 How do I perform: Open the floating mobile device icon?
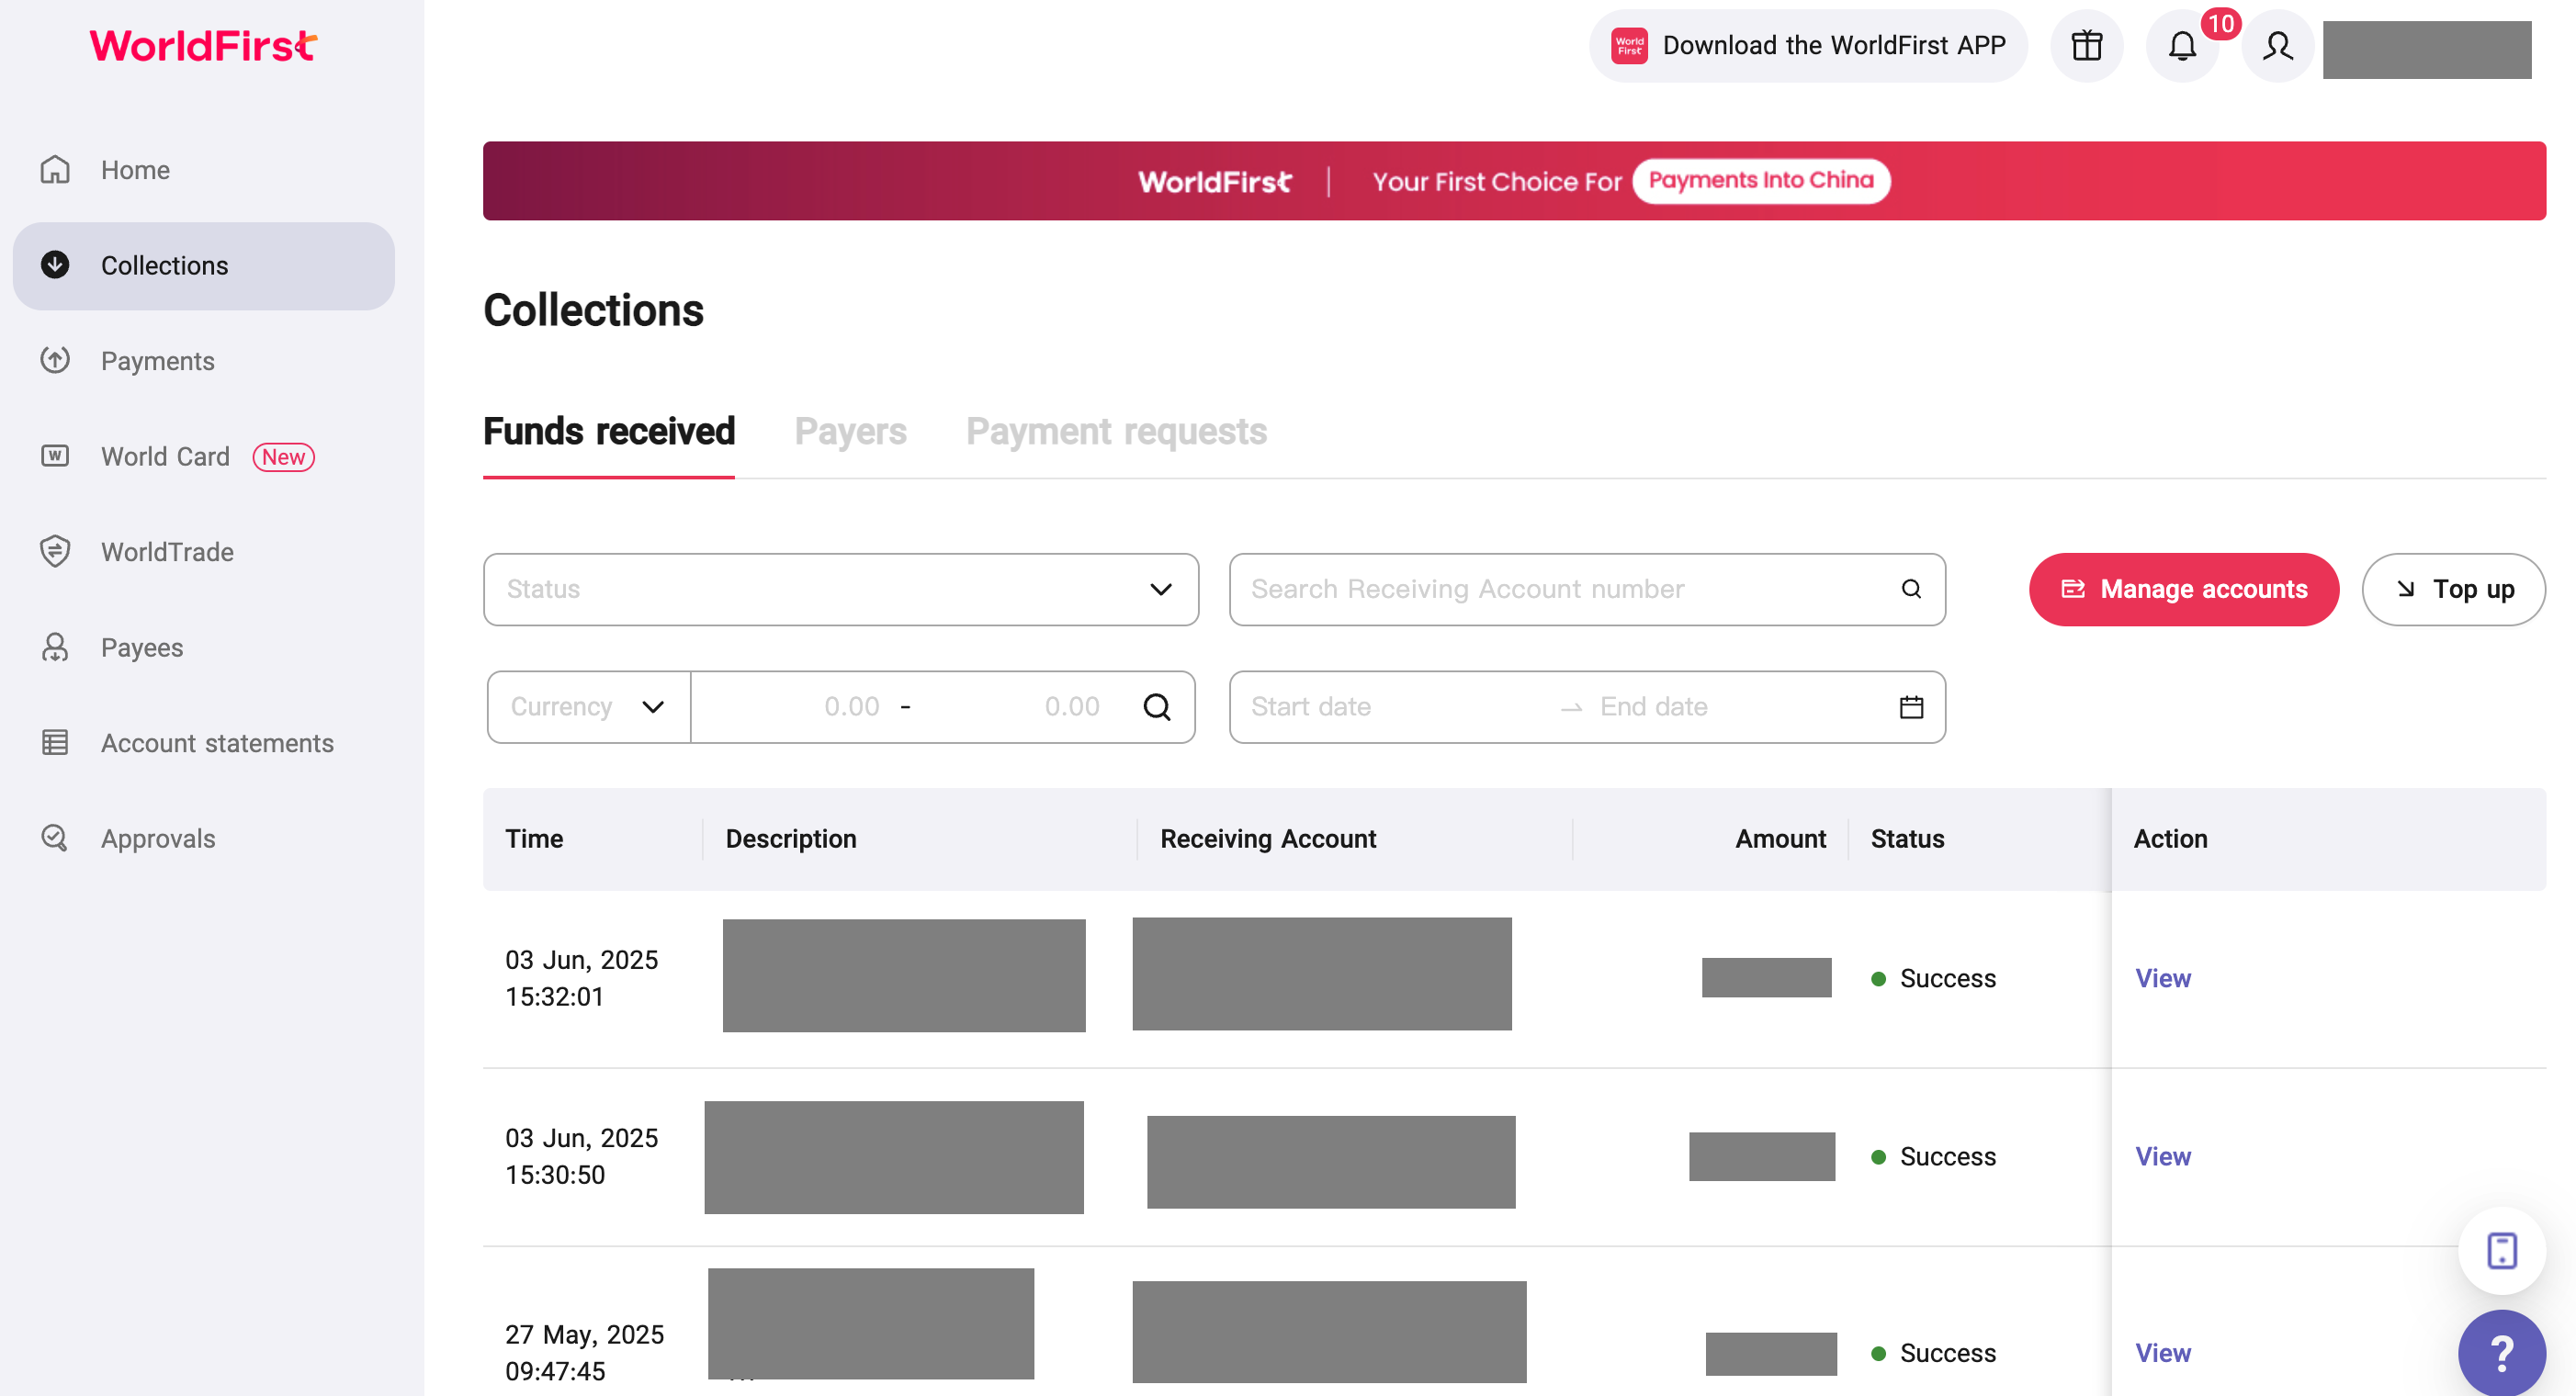point(2502,1251)
